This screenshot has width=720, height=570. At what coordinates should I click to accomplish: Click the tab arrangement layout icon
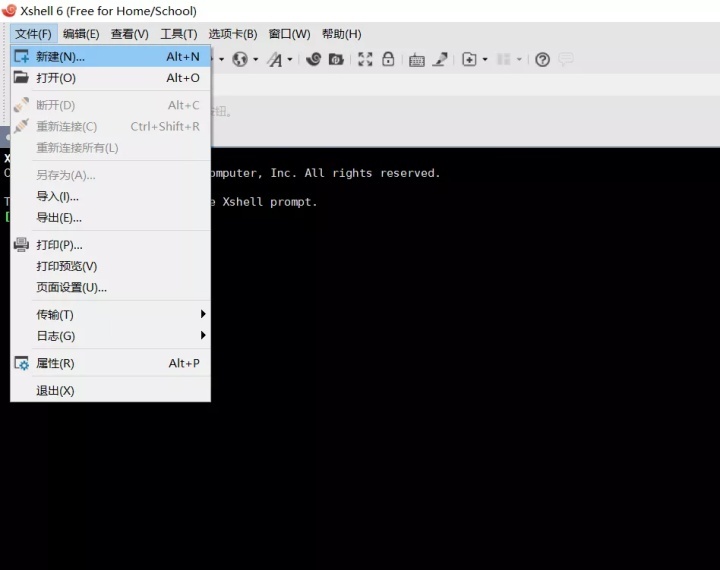click(504, 59)
